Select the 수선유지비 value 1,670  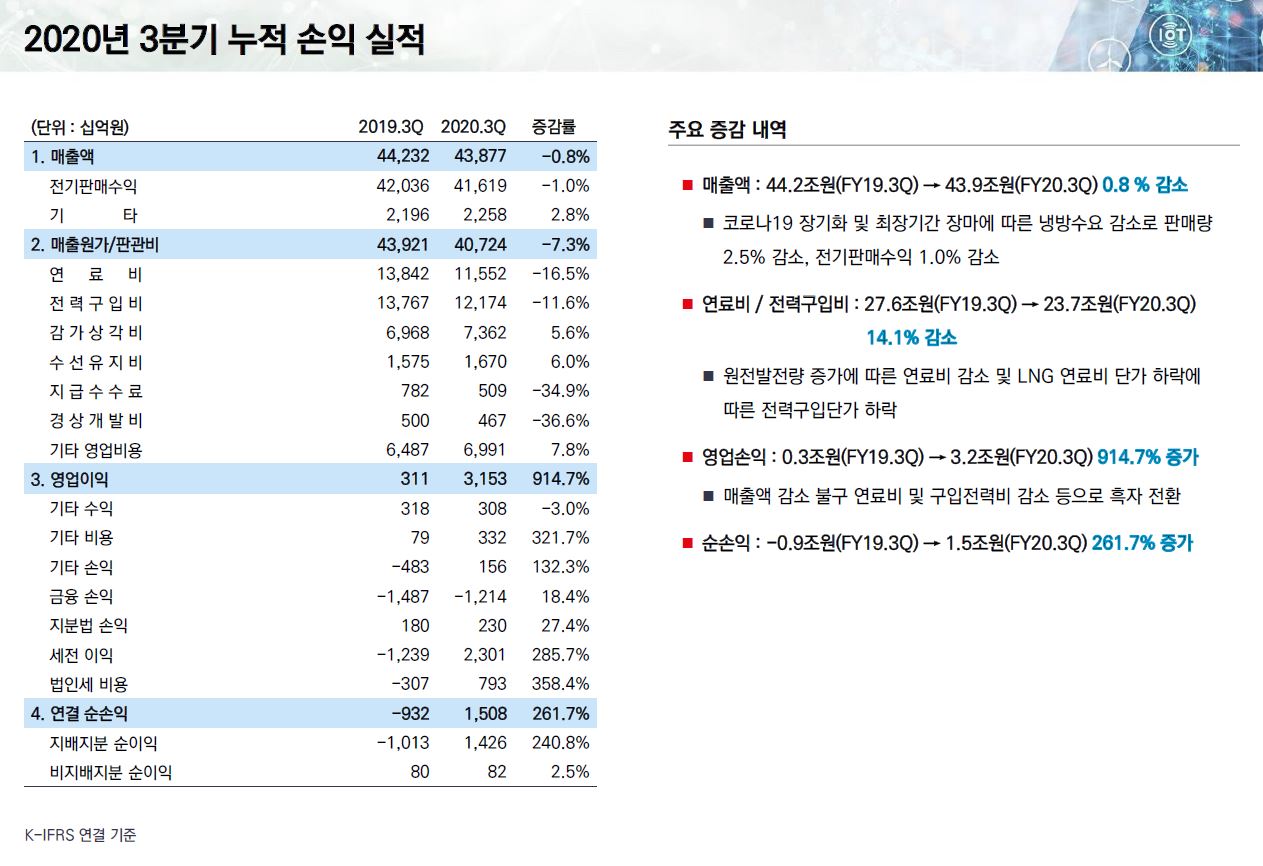click(485, 362)
